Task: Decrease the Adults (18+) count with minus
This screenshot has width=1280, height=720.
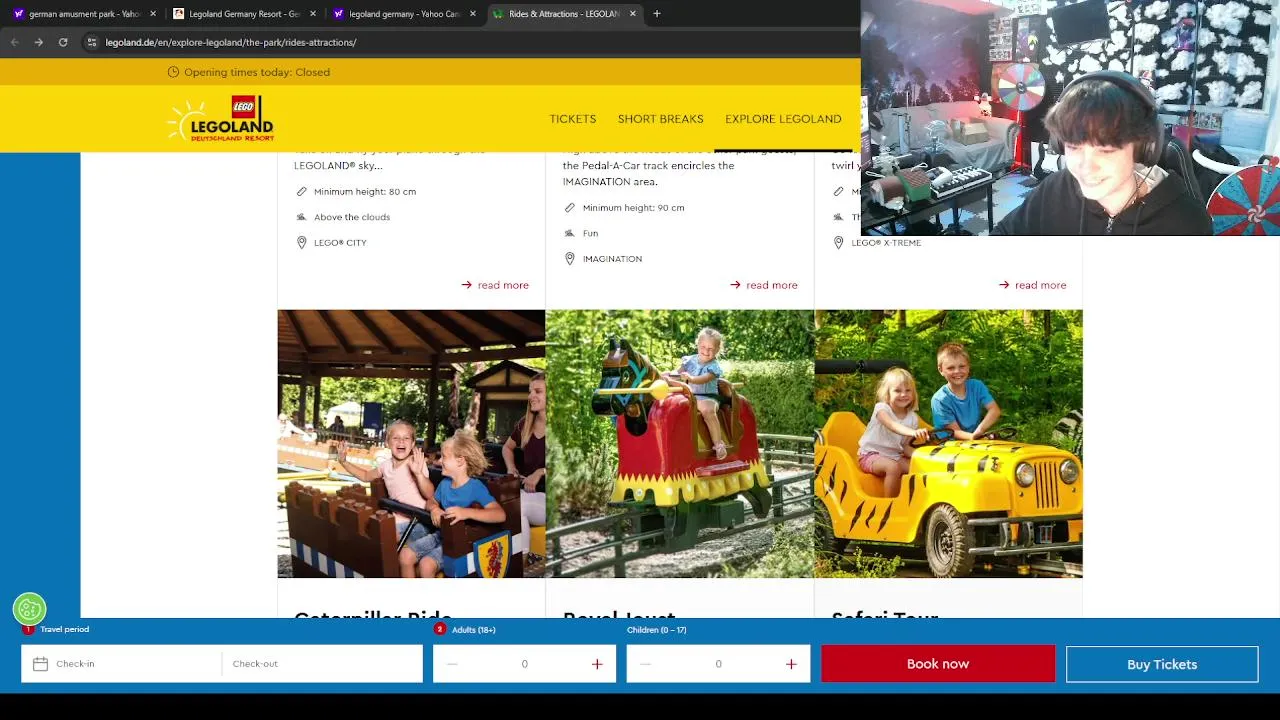Action: point(452,664)
